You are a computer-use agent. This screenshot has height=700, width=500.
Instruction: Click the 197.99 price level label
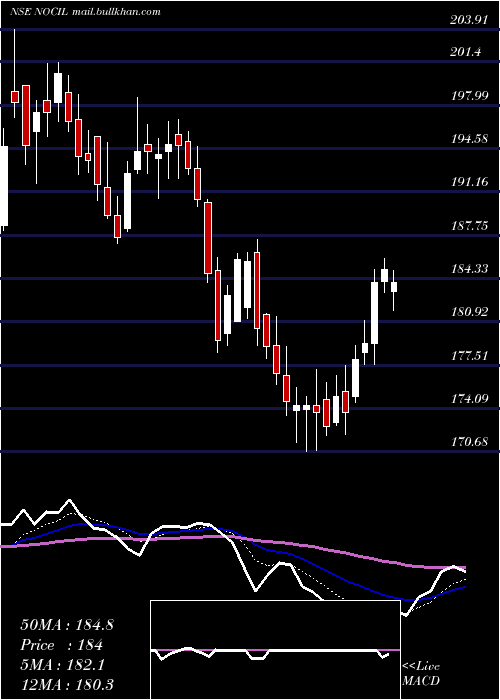(x=469, y=95)
